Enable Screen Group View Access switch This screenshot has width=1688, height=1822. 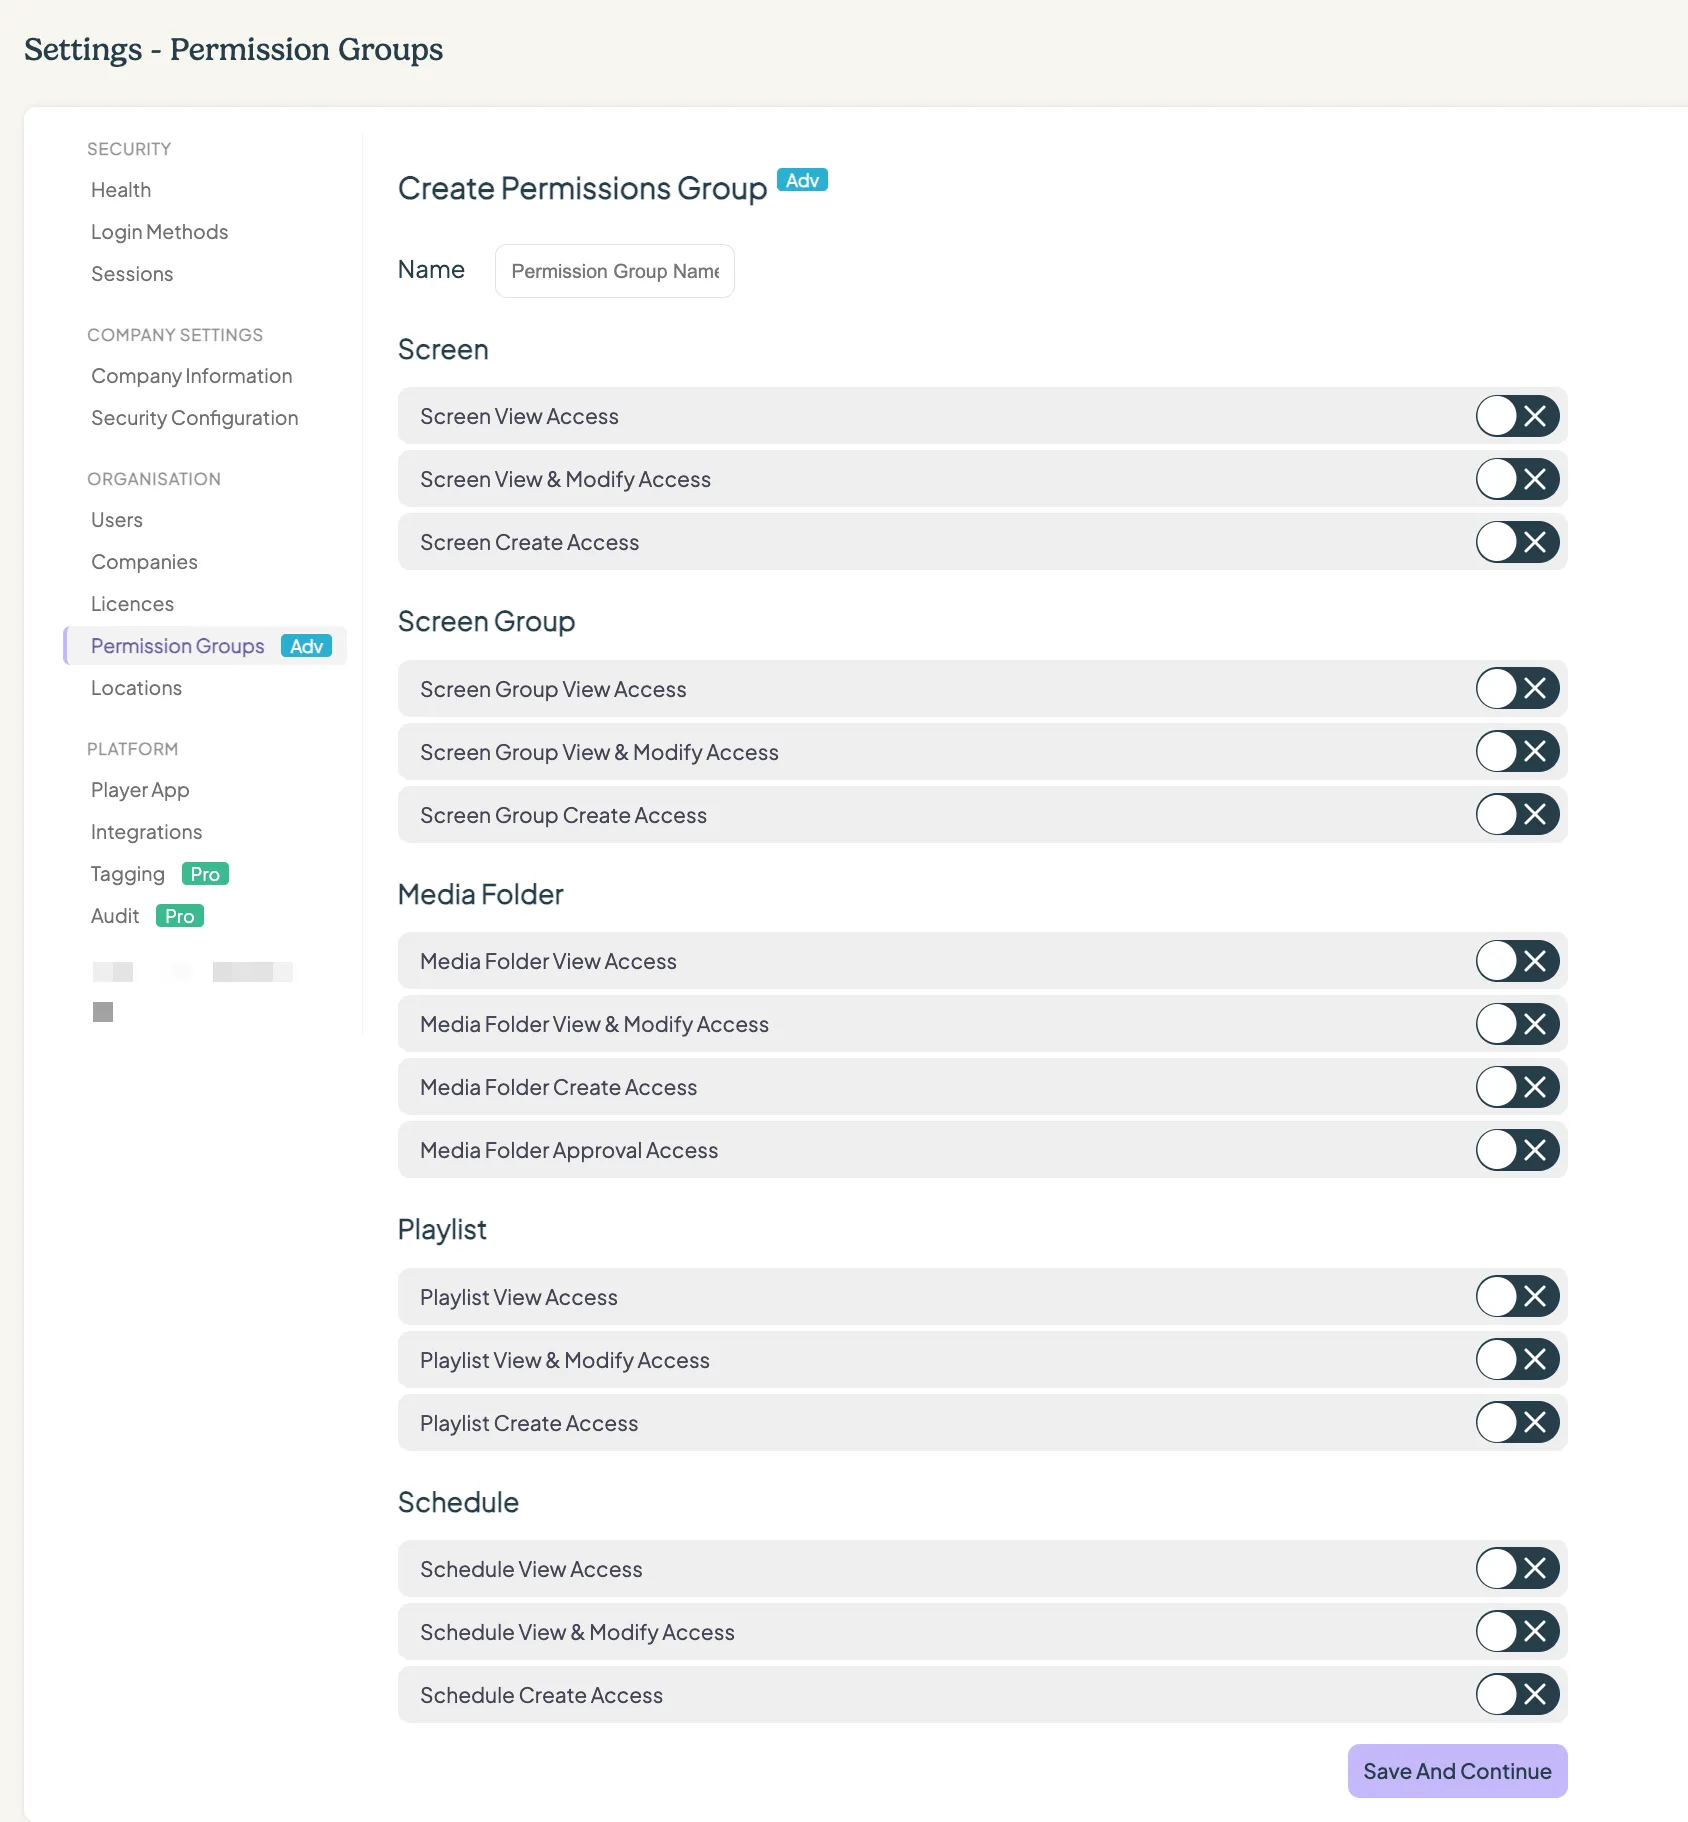(1517, 688)
